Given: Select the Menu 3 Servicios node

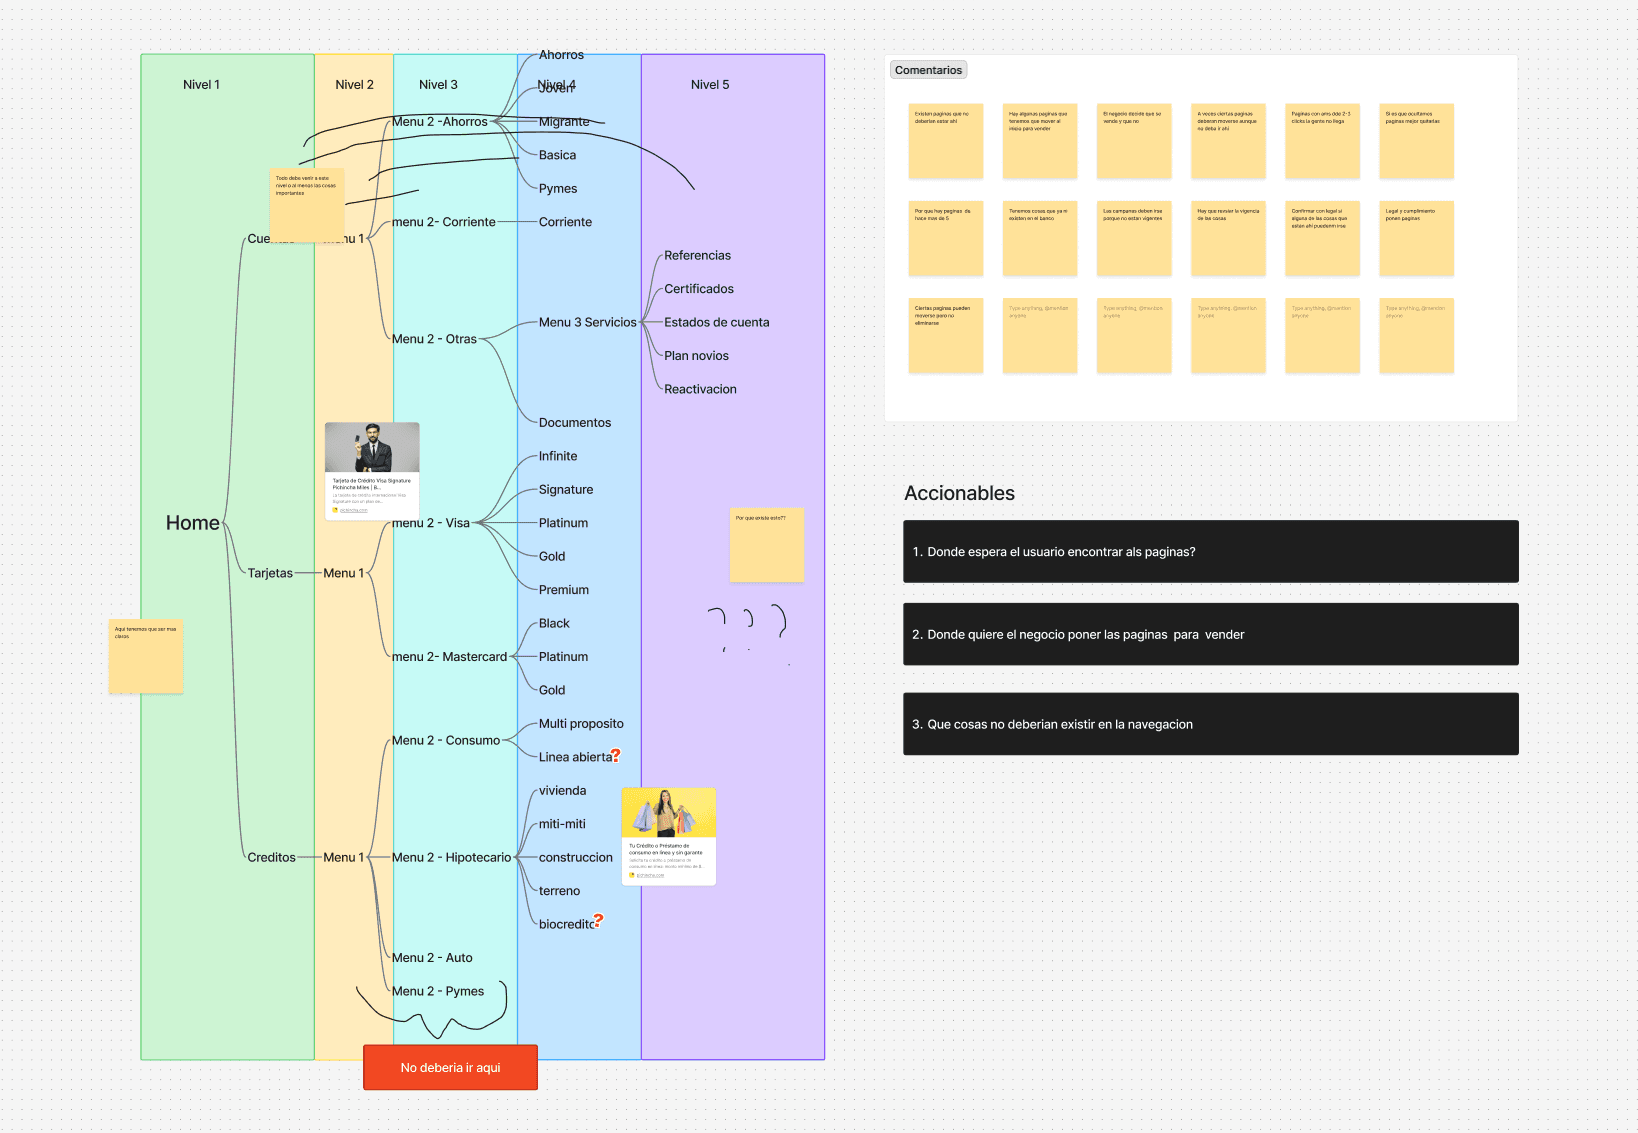Looking at the screenshot, I should [588, 322].
